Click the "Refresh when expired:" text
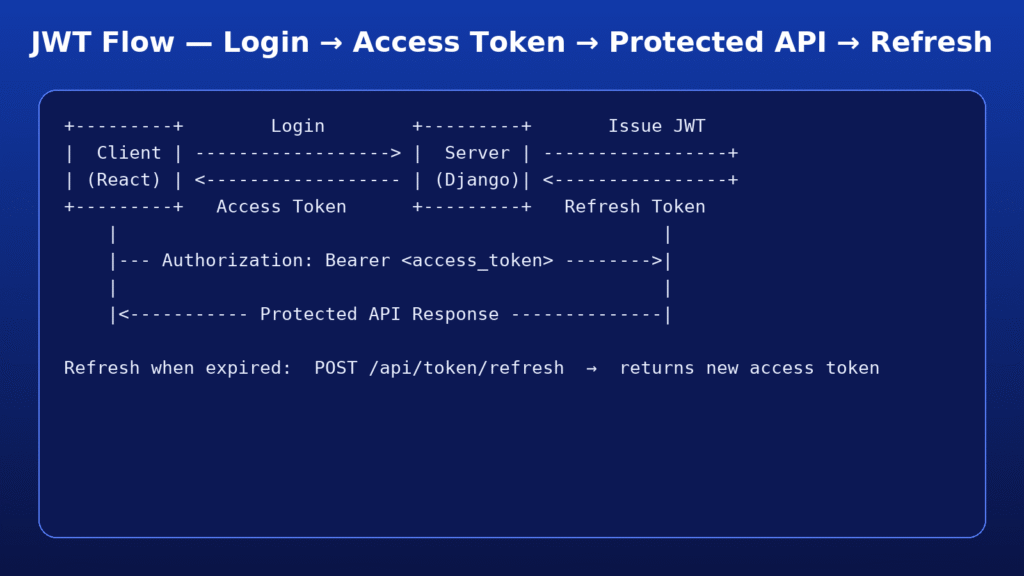Image resolution: width=1024 pixels, height=576 pixels. [177, 368]
